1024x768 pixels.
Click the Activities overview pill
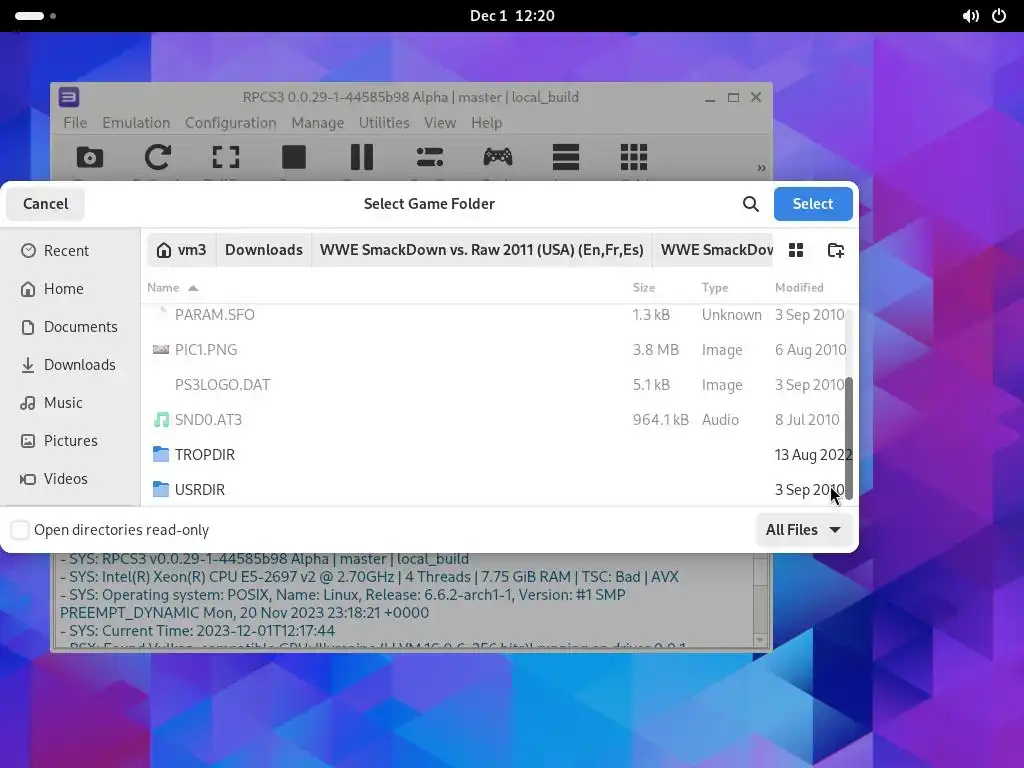point(29,16)
